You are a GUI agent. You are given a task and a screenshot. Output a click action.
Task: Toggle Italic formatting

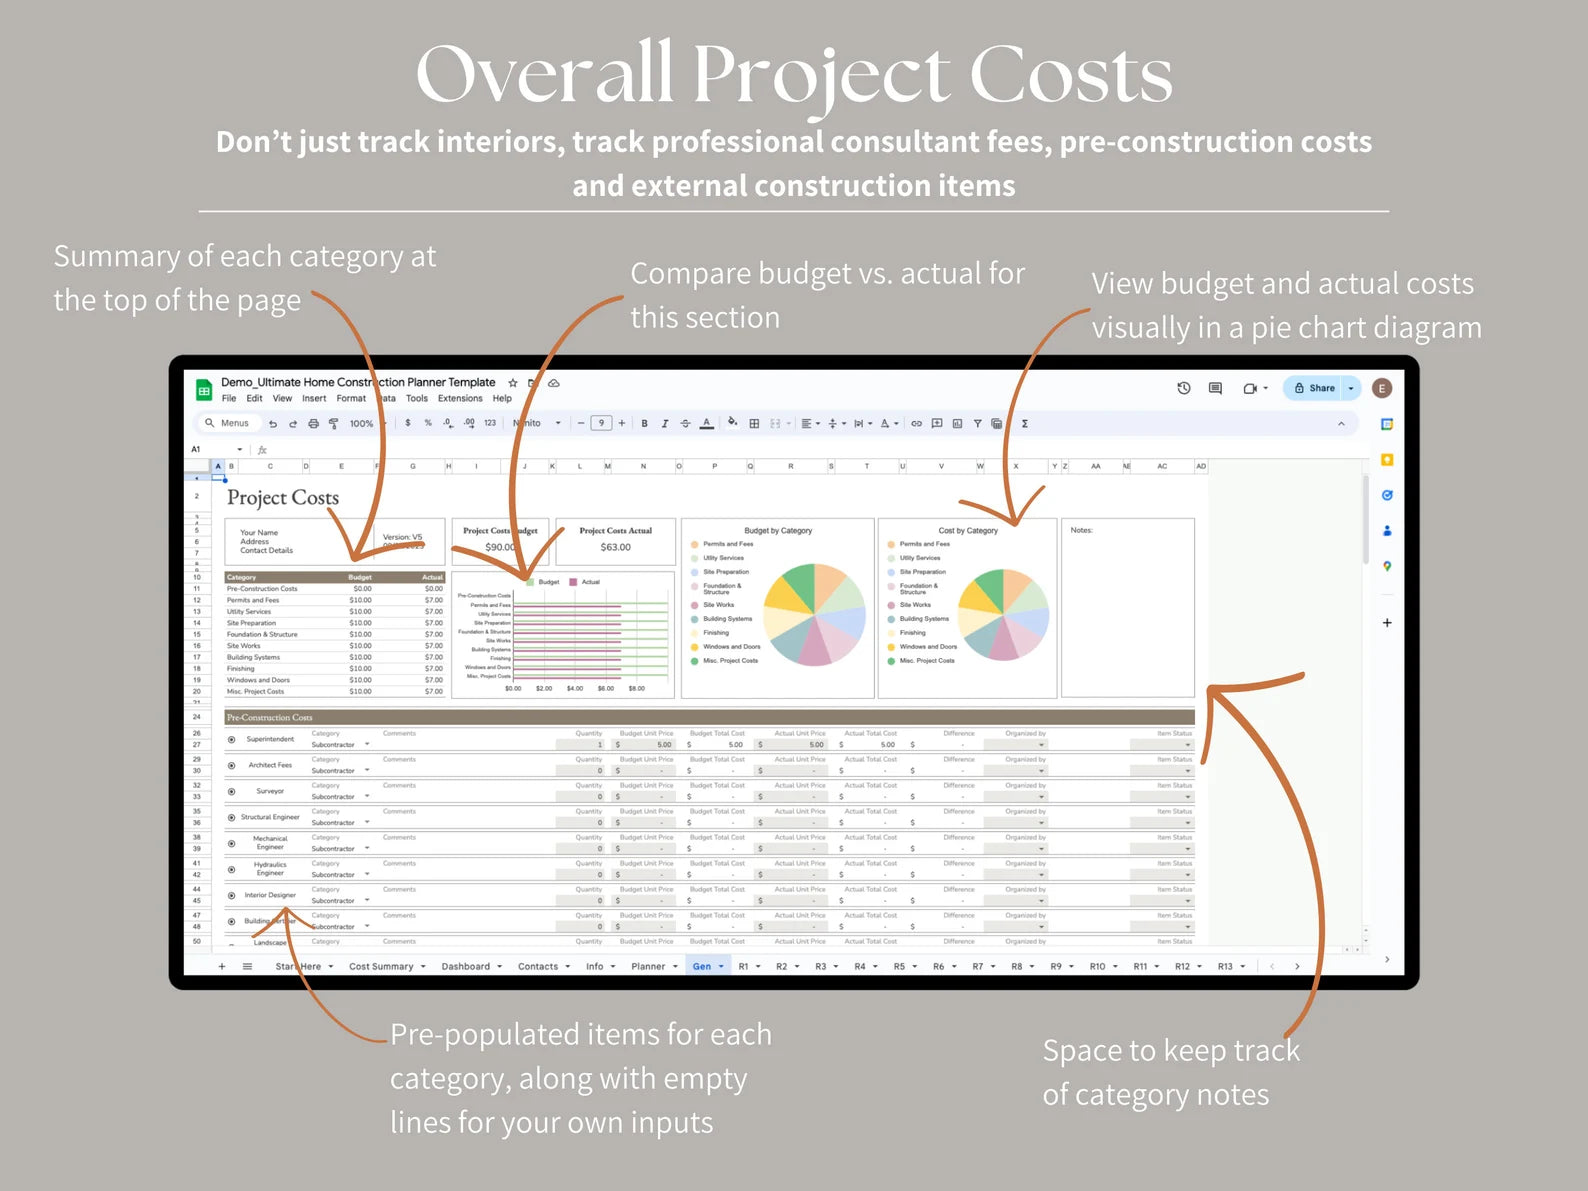(664, 424)
